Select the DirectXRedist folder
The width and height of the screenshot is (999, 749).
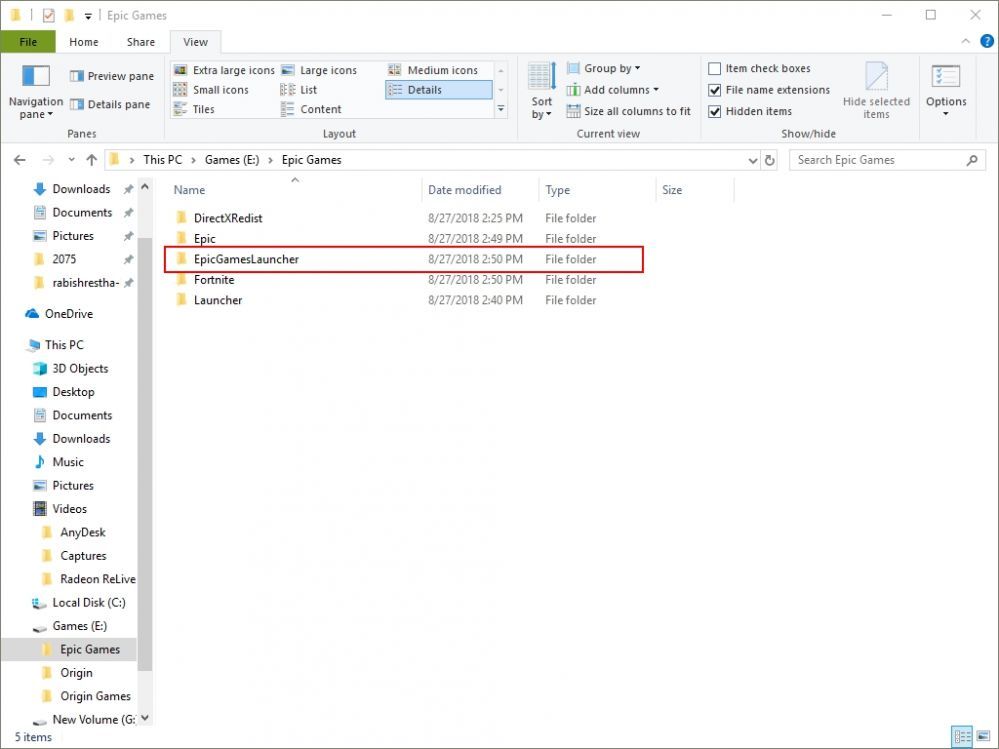228,218
